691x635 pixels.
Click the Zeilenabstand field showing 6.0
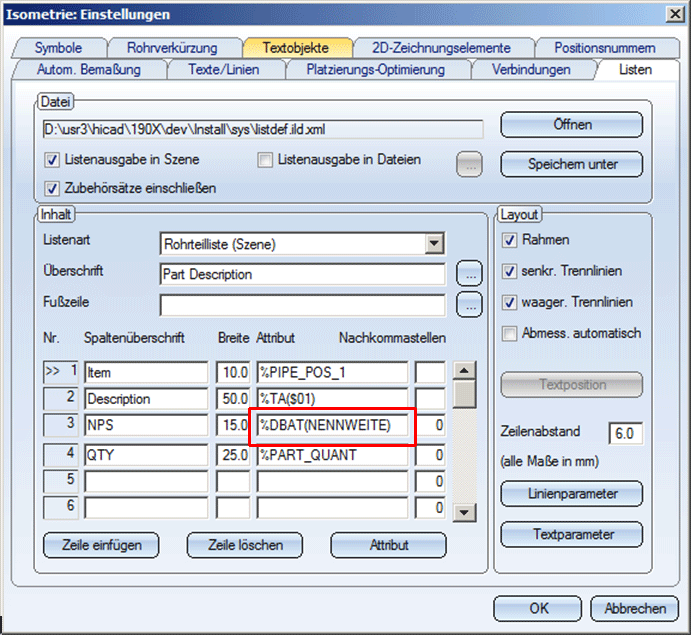(625, 433)
